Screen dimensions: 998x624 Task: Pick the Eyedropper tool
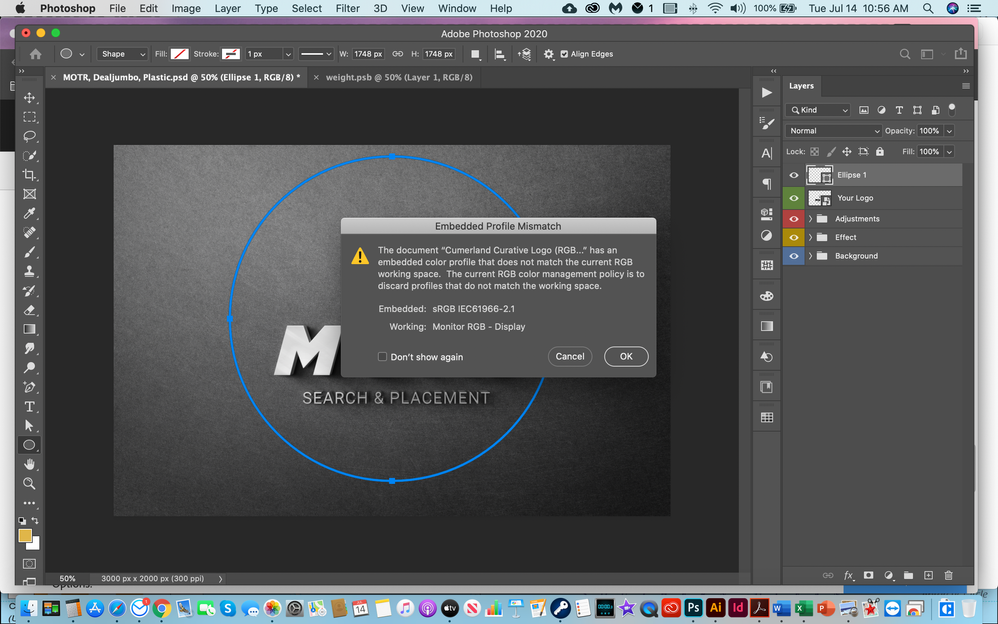pyautogui.click(x=30, y=213)
